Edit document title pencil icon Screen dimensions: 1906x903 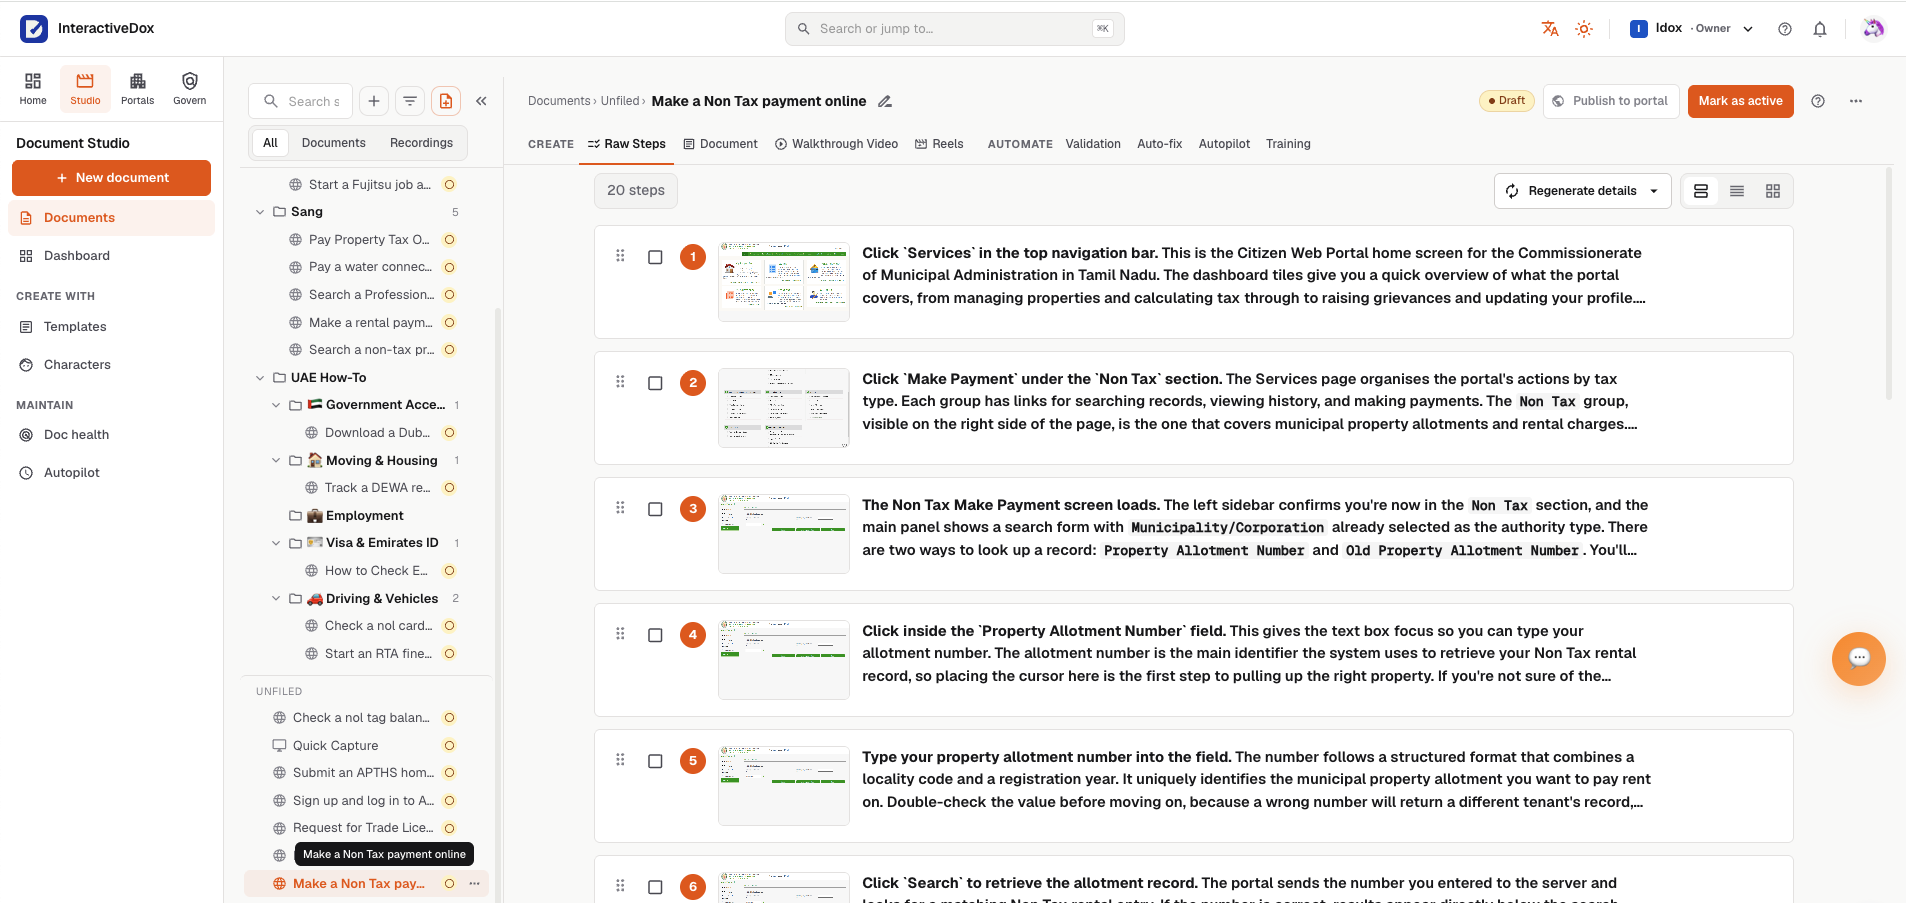click(x=885, y=101)
